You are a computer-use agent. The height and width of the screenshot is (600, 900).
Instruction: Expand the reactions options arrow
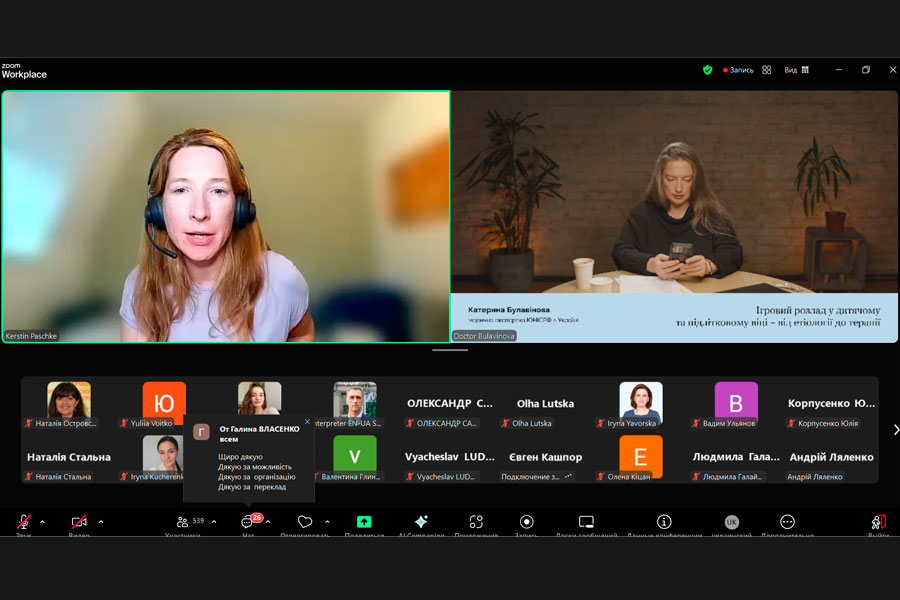click(x=327, y=522)
